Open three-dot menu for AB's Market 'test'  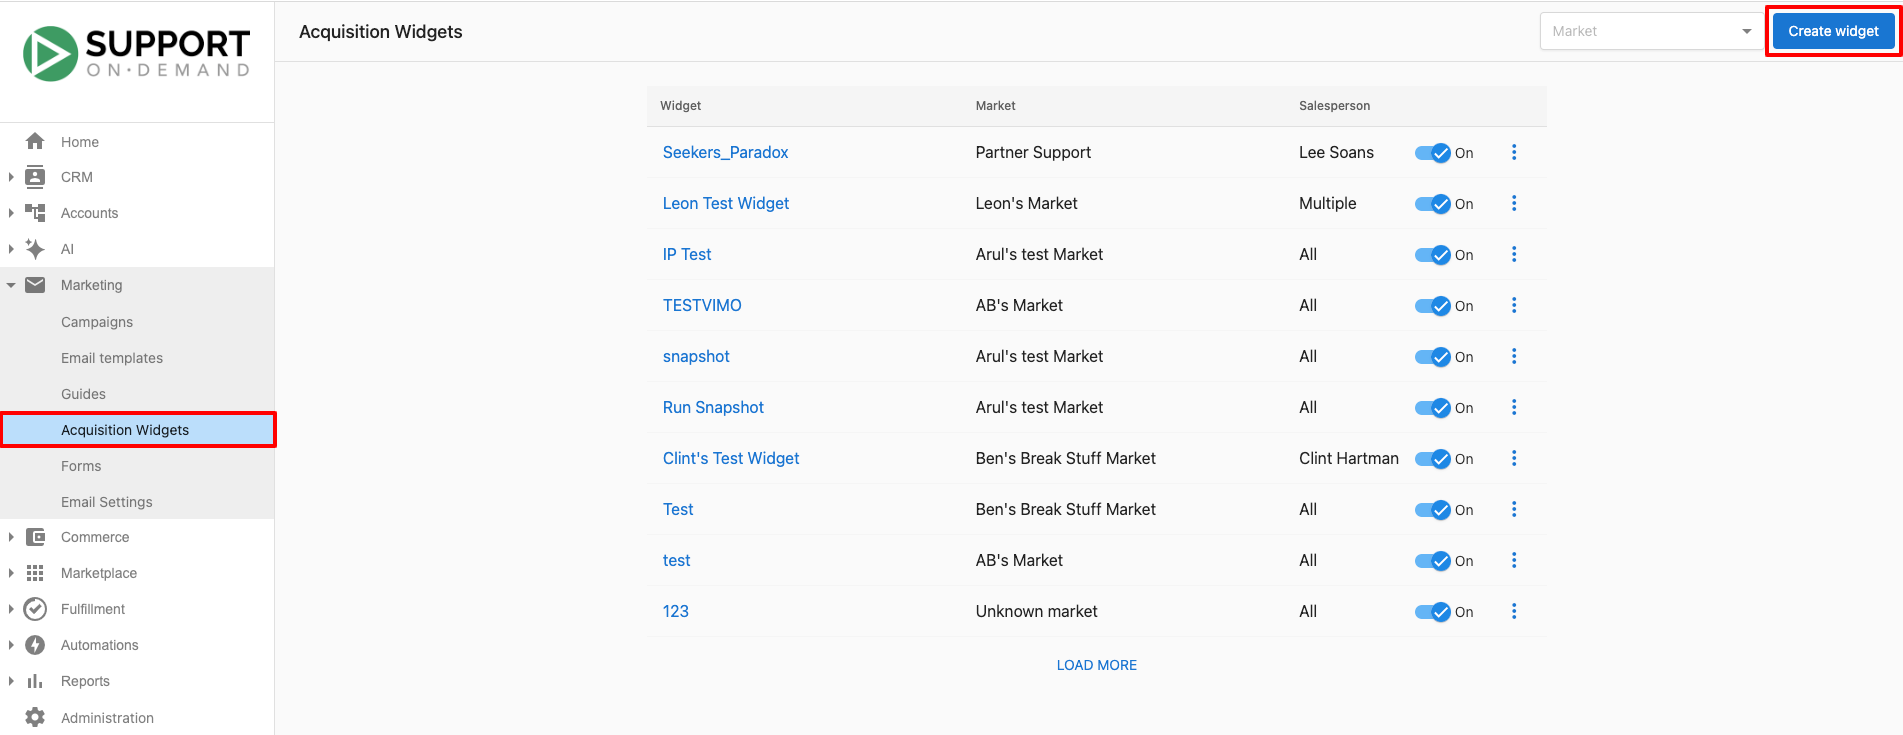[1514, 560]
